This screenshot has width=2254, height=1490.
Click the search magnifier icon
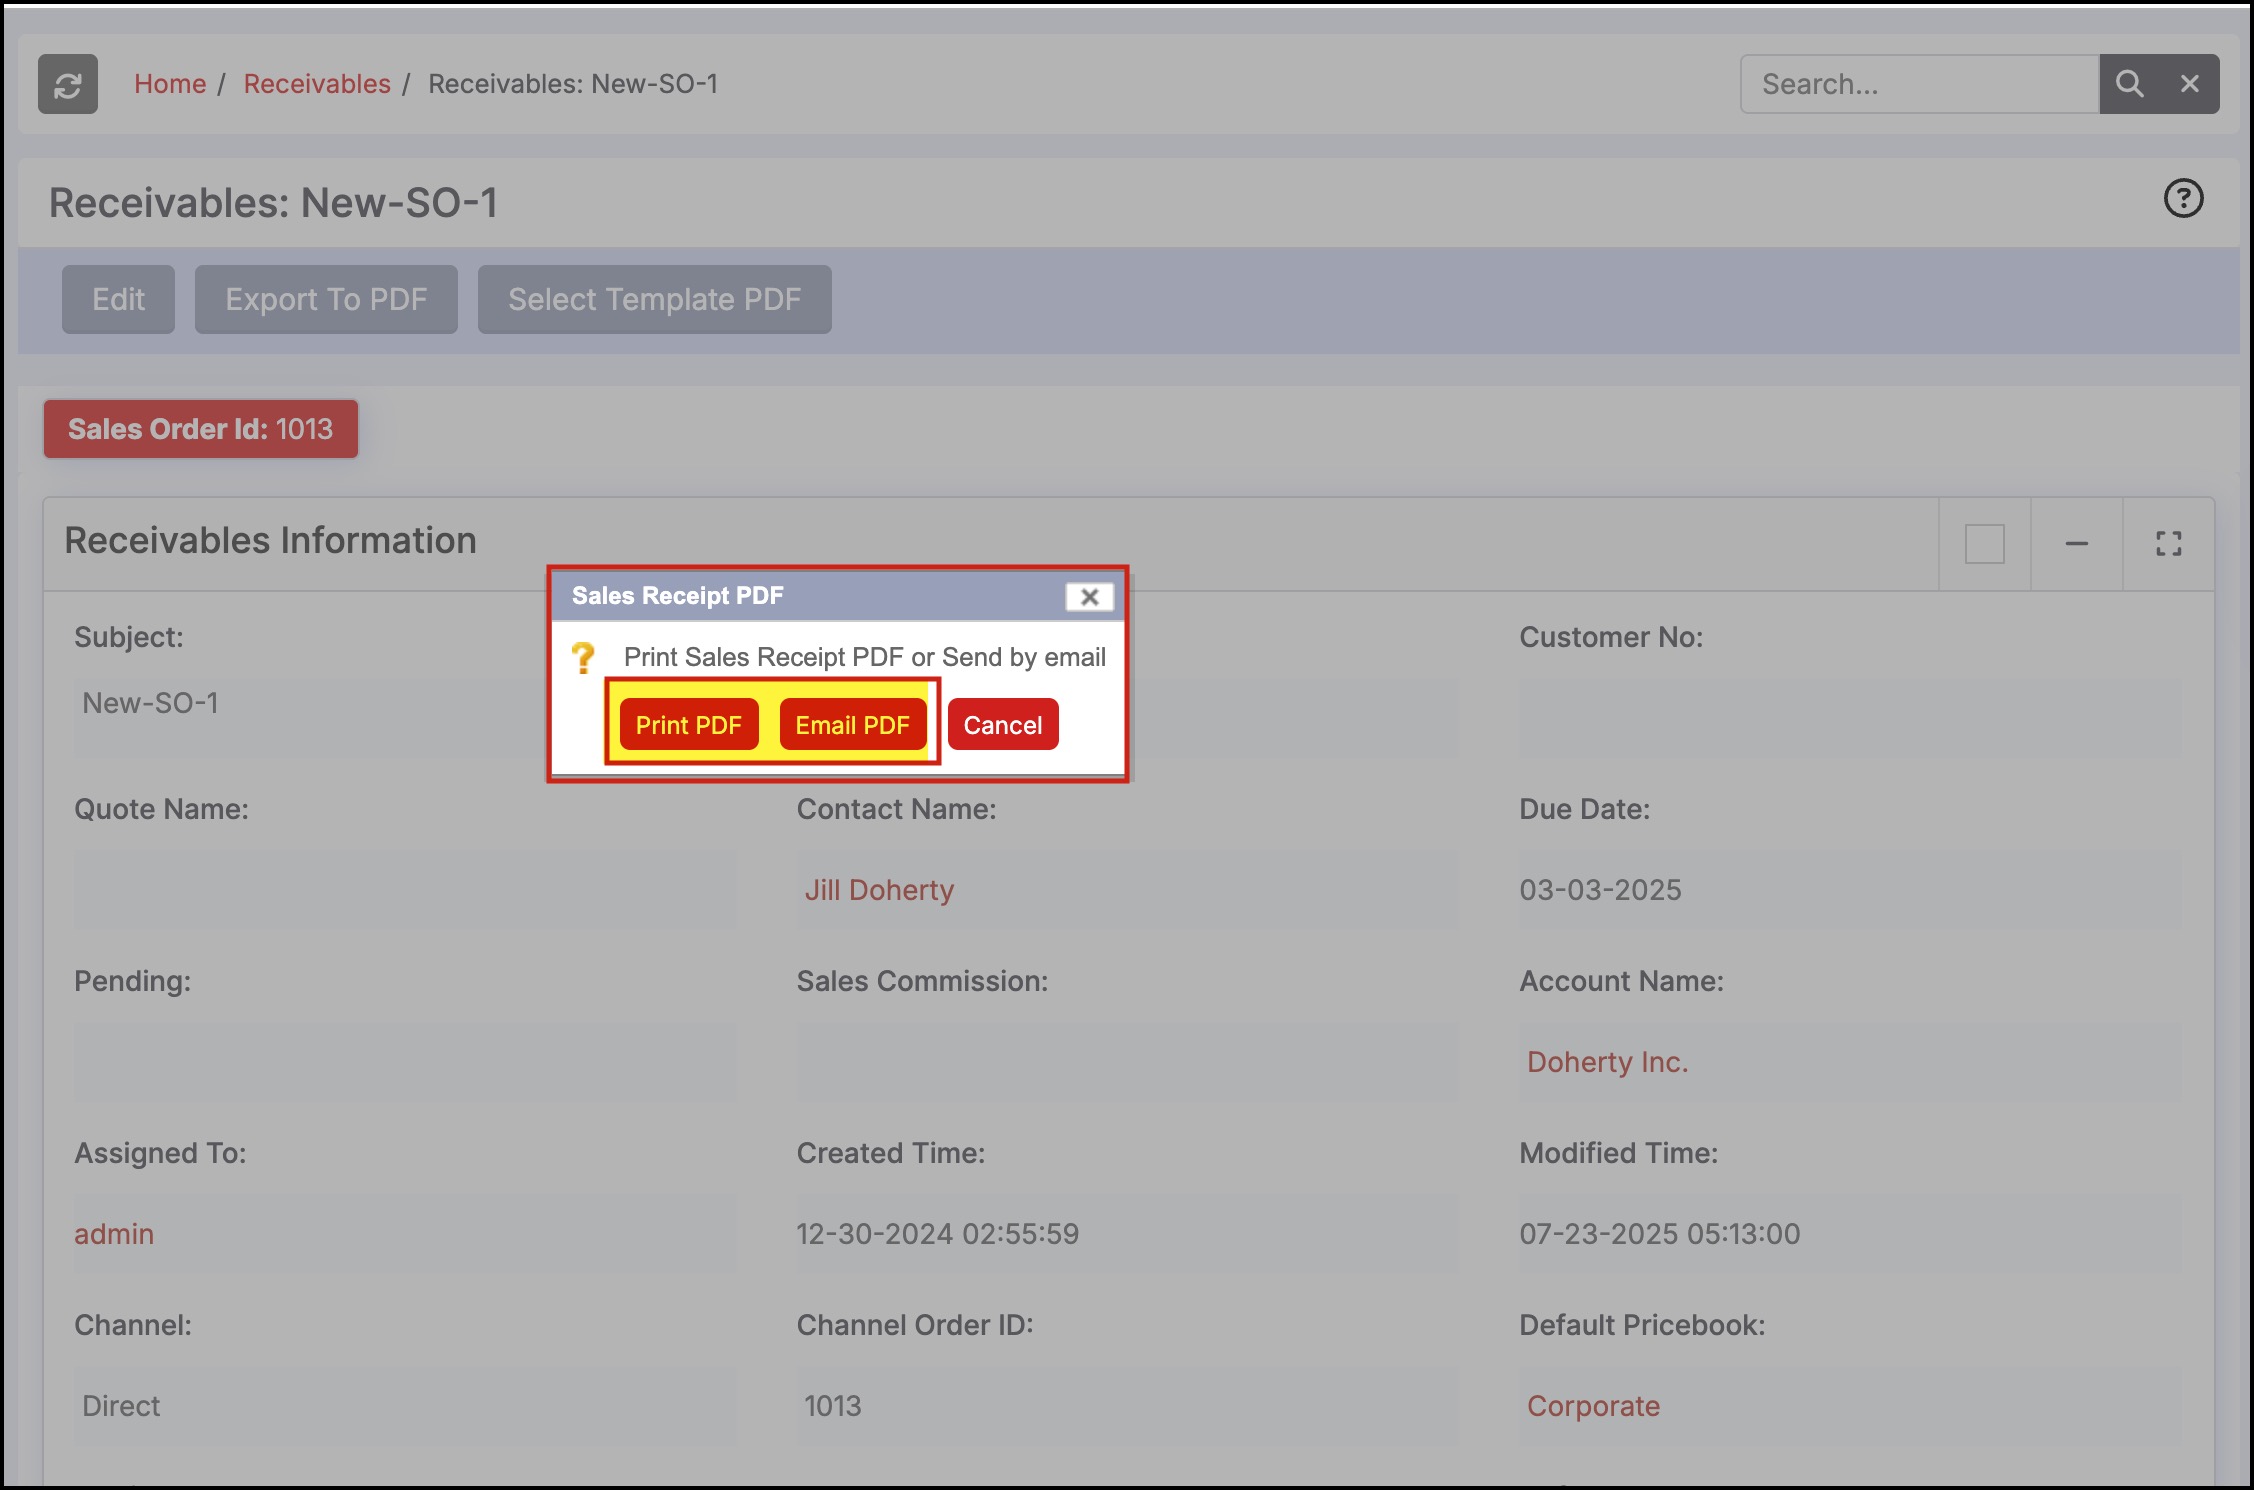(x=2129, y=84)
